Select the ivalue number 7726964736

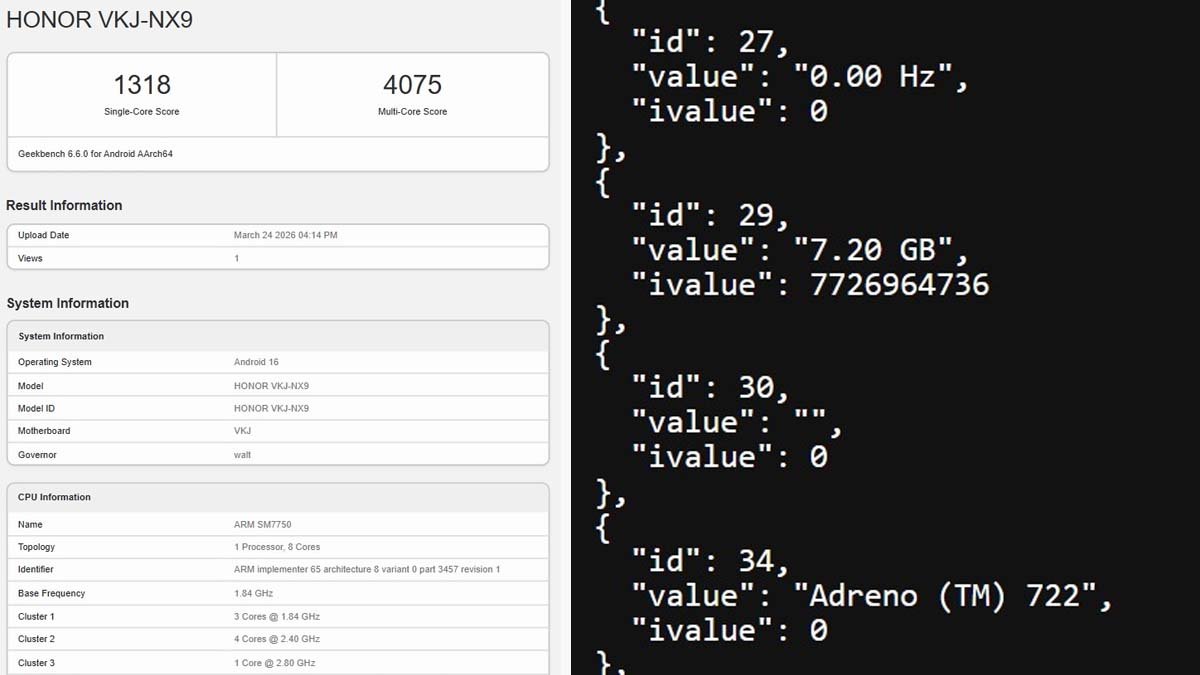coord(884,285)
